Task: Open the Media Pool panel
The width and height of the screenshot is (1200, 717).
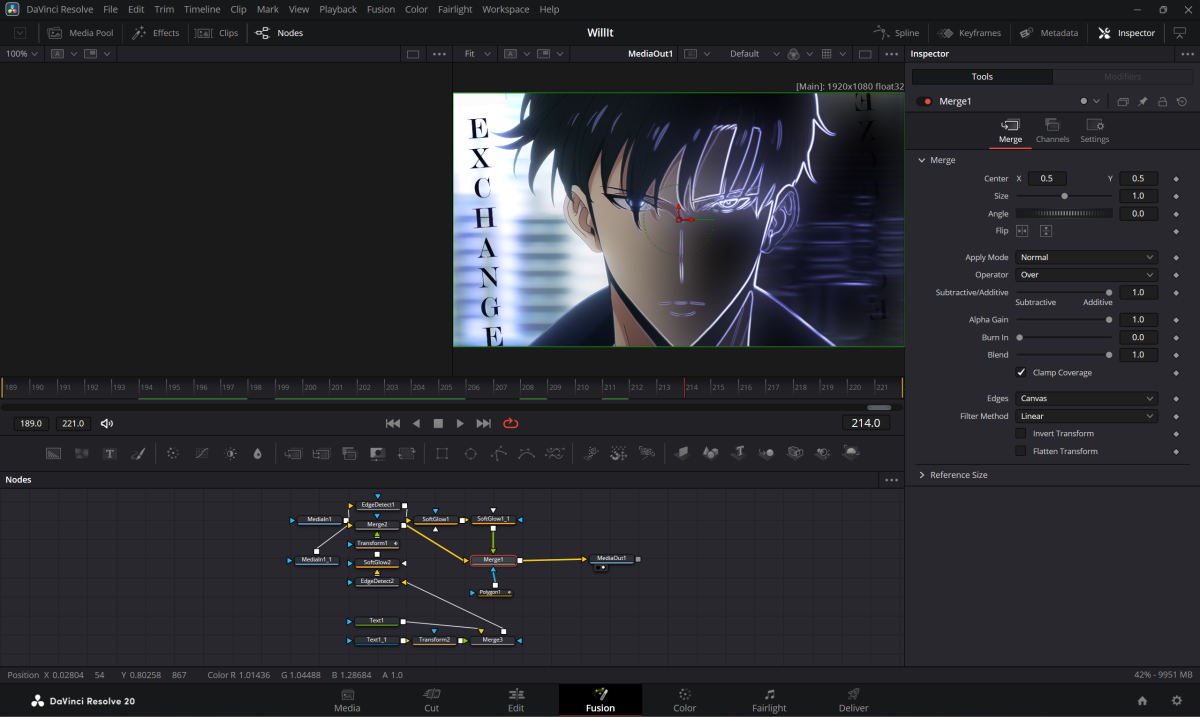Action: (81, 33)
